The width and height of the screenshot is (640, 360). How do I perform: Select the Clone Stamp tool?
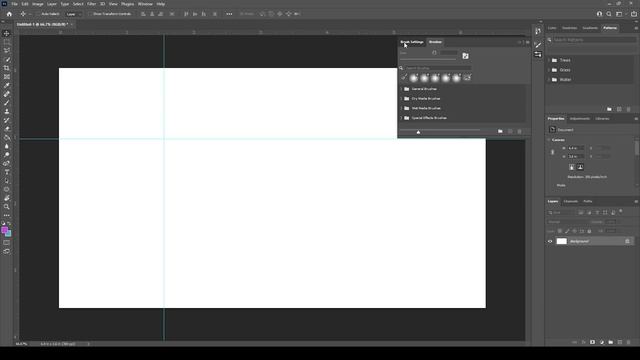(7, 111)
